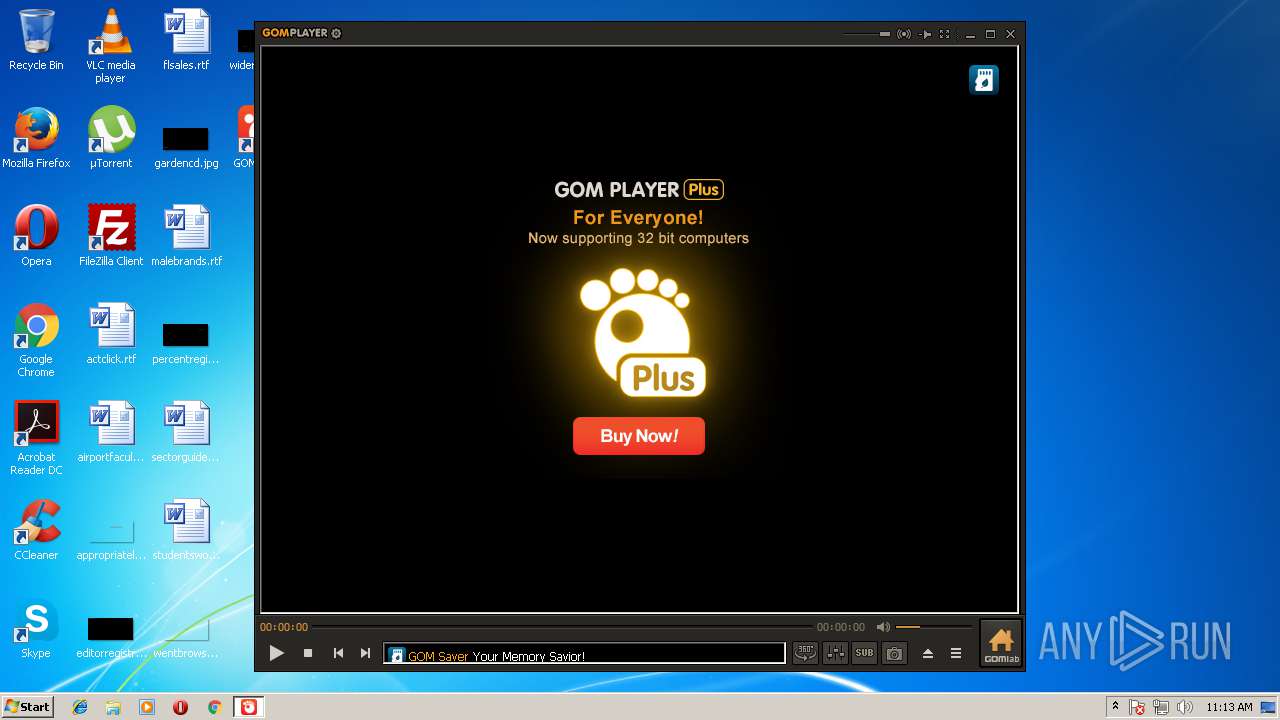Screen dimensions: 1280x720
Task: Open the clock showing 11:13 AM
Action: click(1229, 707)
